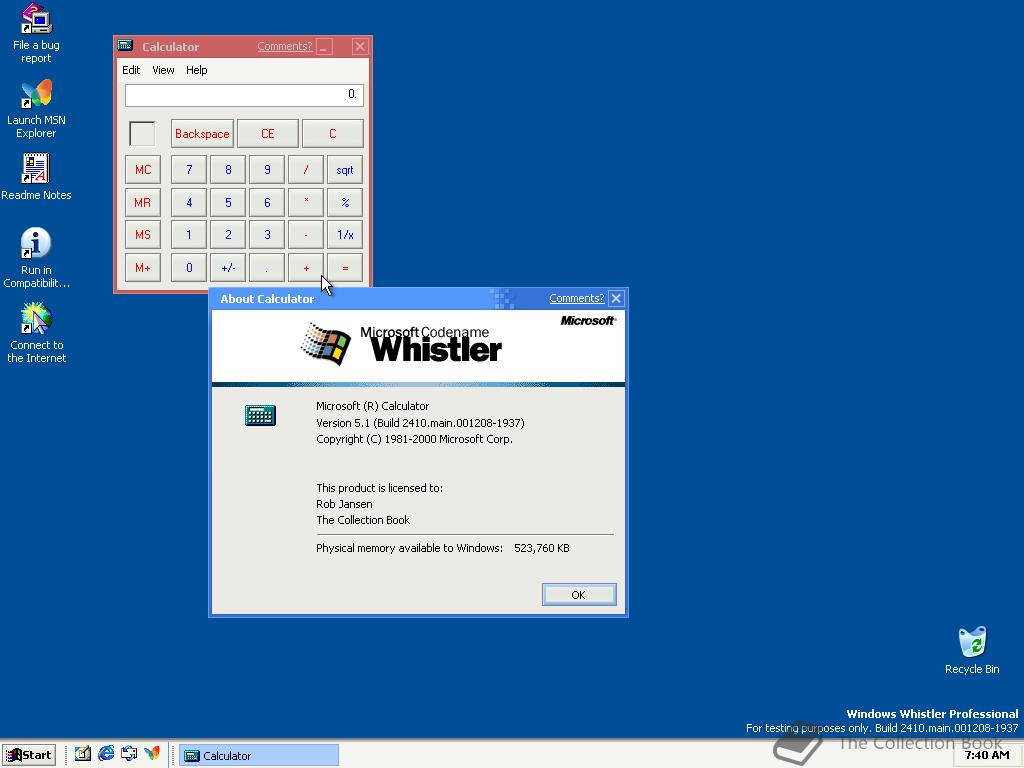Click digit 0 on the Calculator
The width and height of the screenshot is (1024, 768).
pyautogui.click(x=189, y=268)
